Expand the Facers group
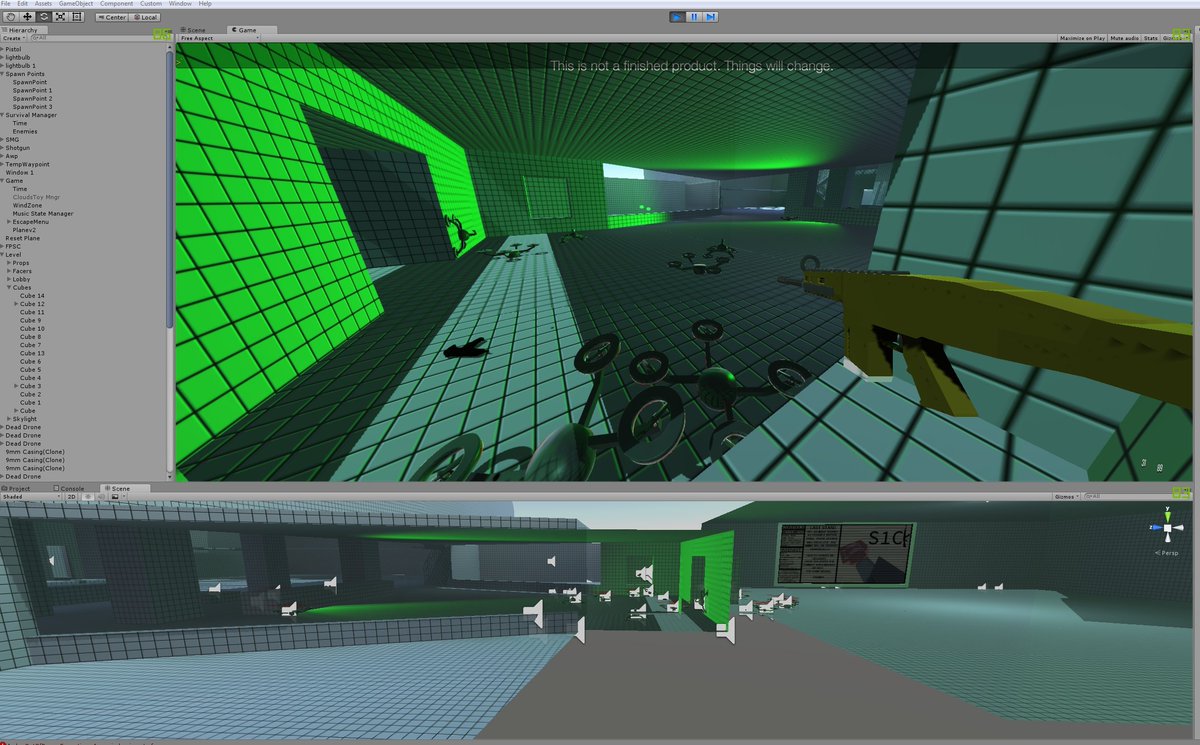 pyautogui.click(x=9, y=271)
